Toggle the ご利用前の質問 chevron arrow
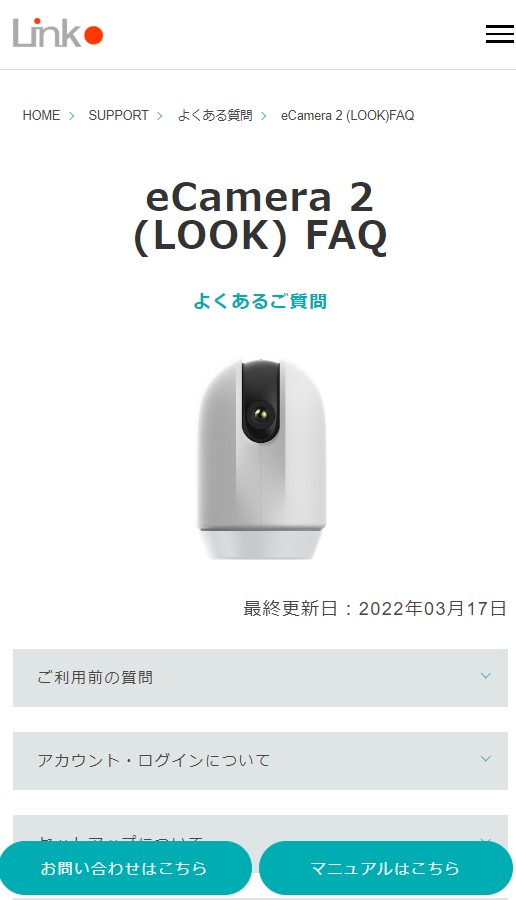This screenshot has height=900, width=516. click(486, 676)
